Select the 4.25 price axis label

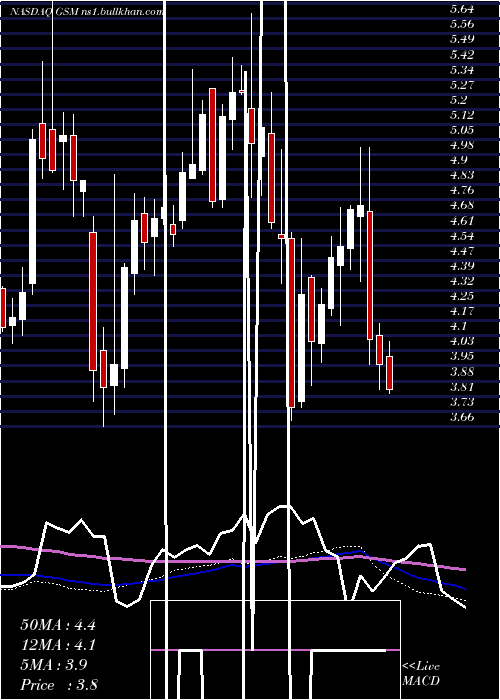pos(462,296)
